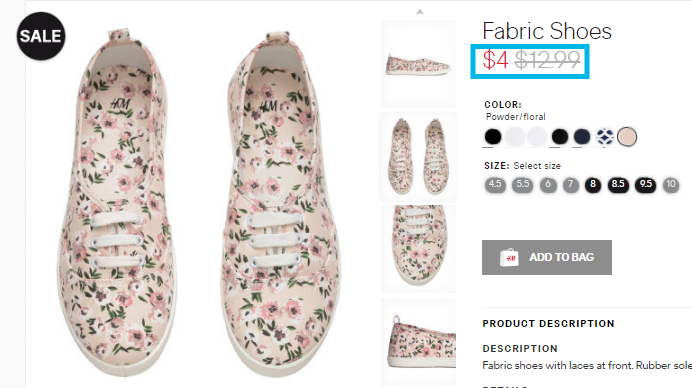This screenshot has width=692, height=388.
Task: Click the black SALE badge
Action: (41, 36)
